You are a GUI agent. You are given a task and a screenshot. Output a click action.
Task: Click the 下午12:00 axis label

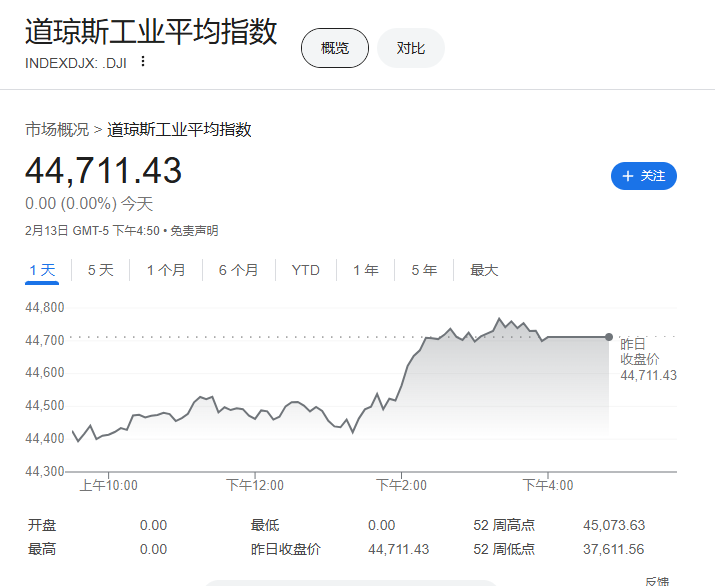[255, 485]
